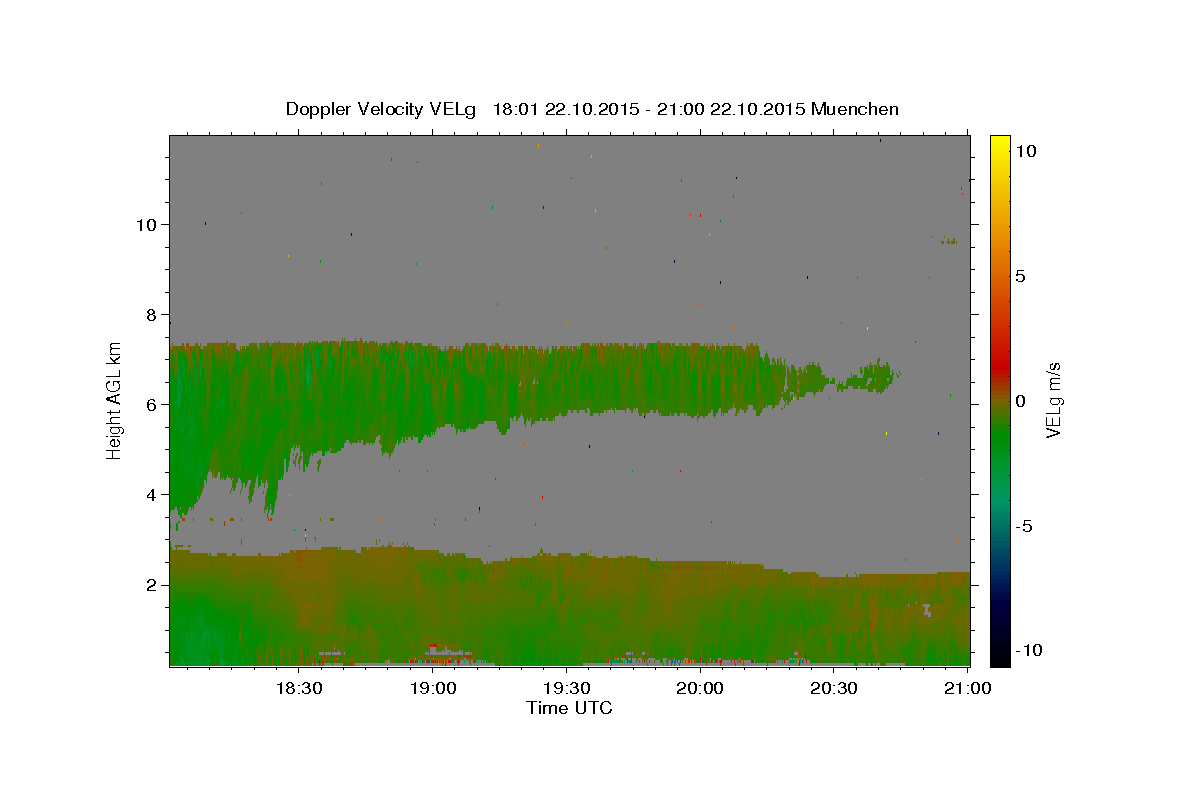The width and height of the screenshot is (1200, 800).
Task: Click the colorbar value "-10" near the bottom
Action: click(x=1028, y=650)
